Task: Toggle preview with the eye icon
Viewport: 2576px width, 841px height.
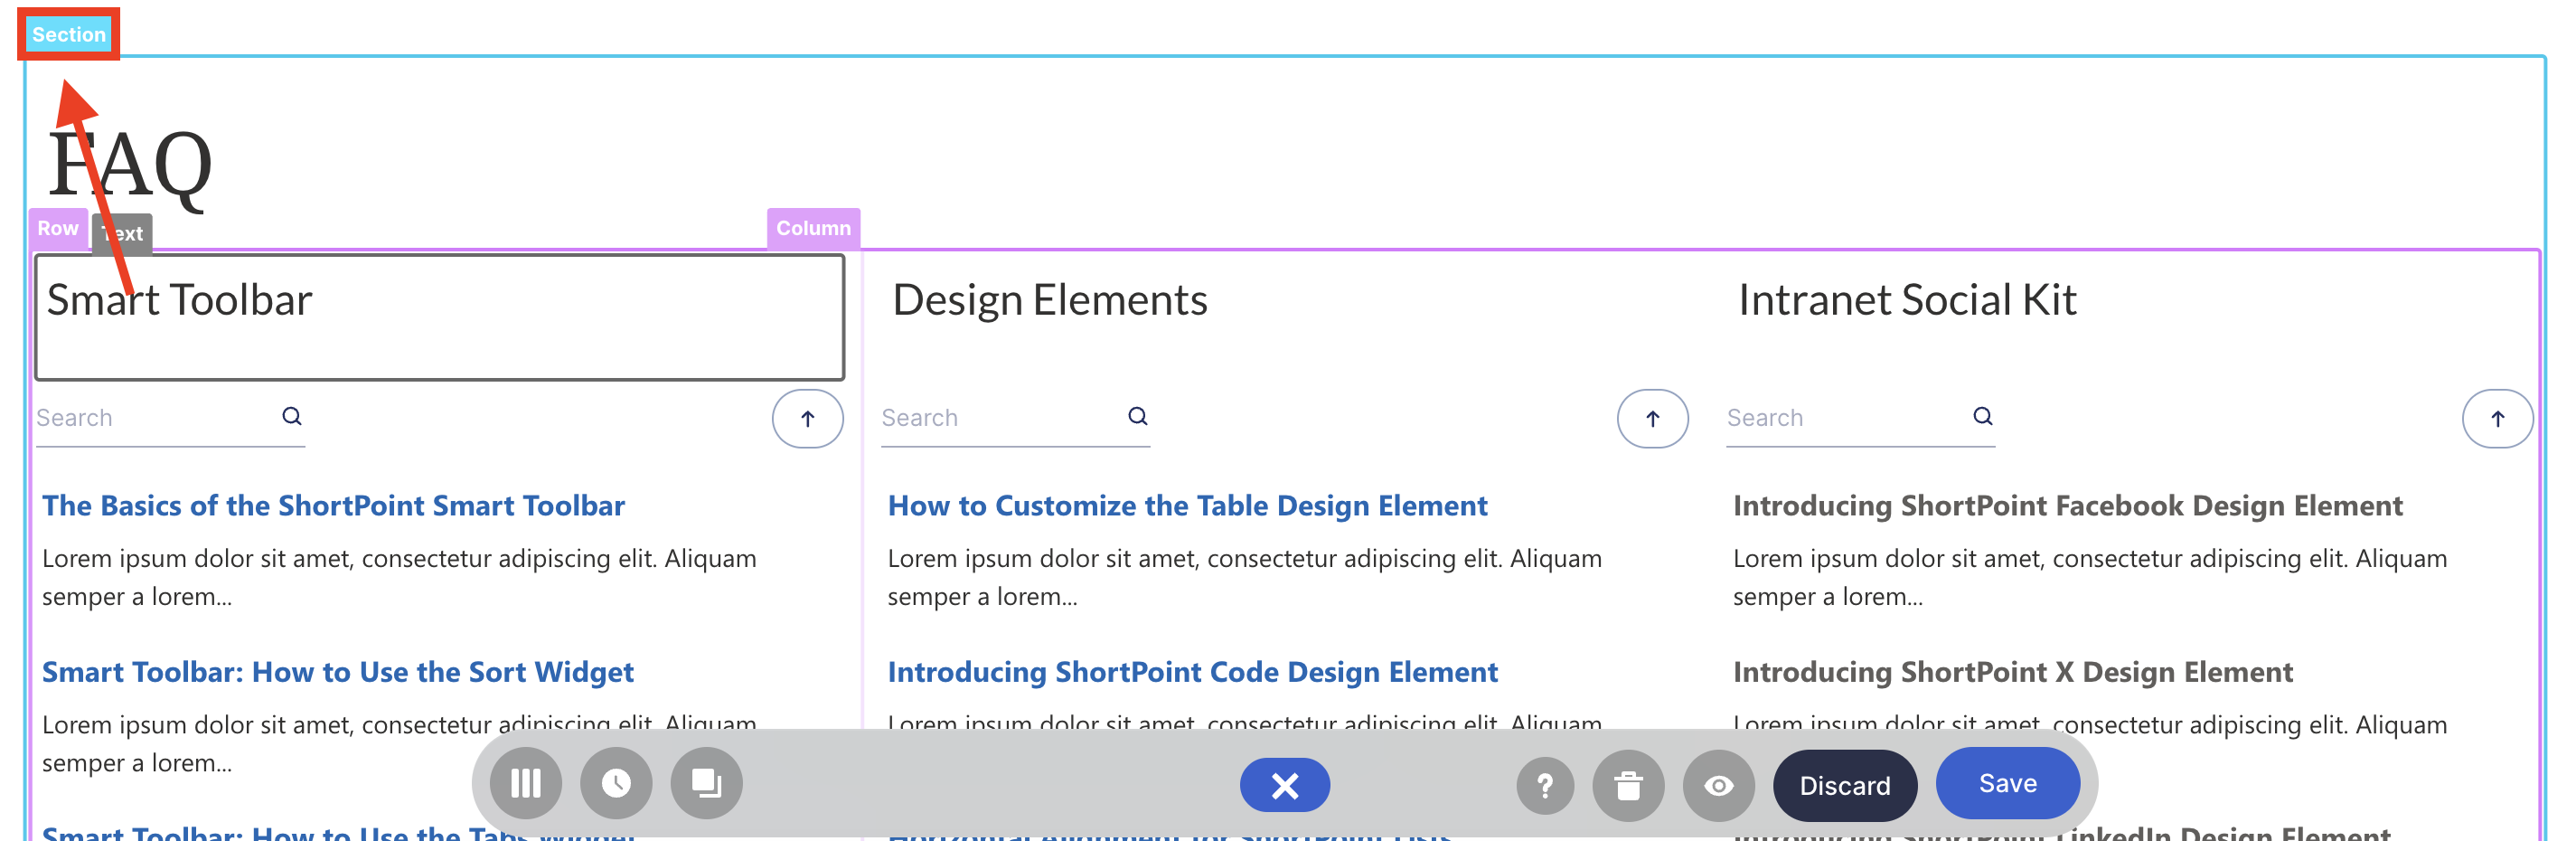Action: click(1719, 786)
